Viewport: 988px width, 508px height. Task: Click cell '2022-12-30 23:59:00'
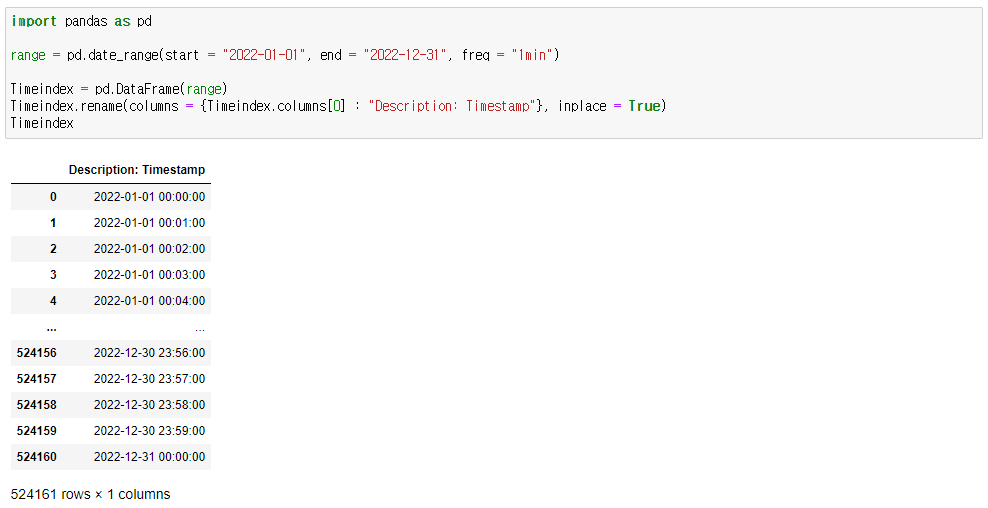(149, 431)
